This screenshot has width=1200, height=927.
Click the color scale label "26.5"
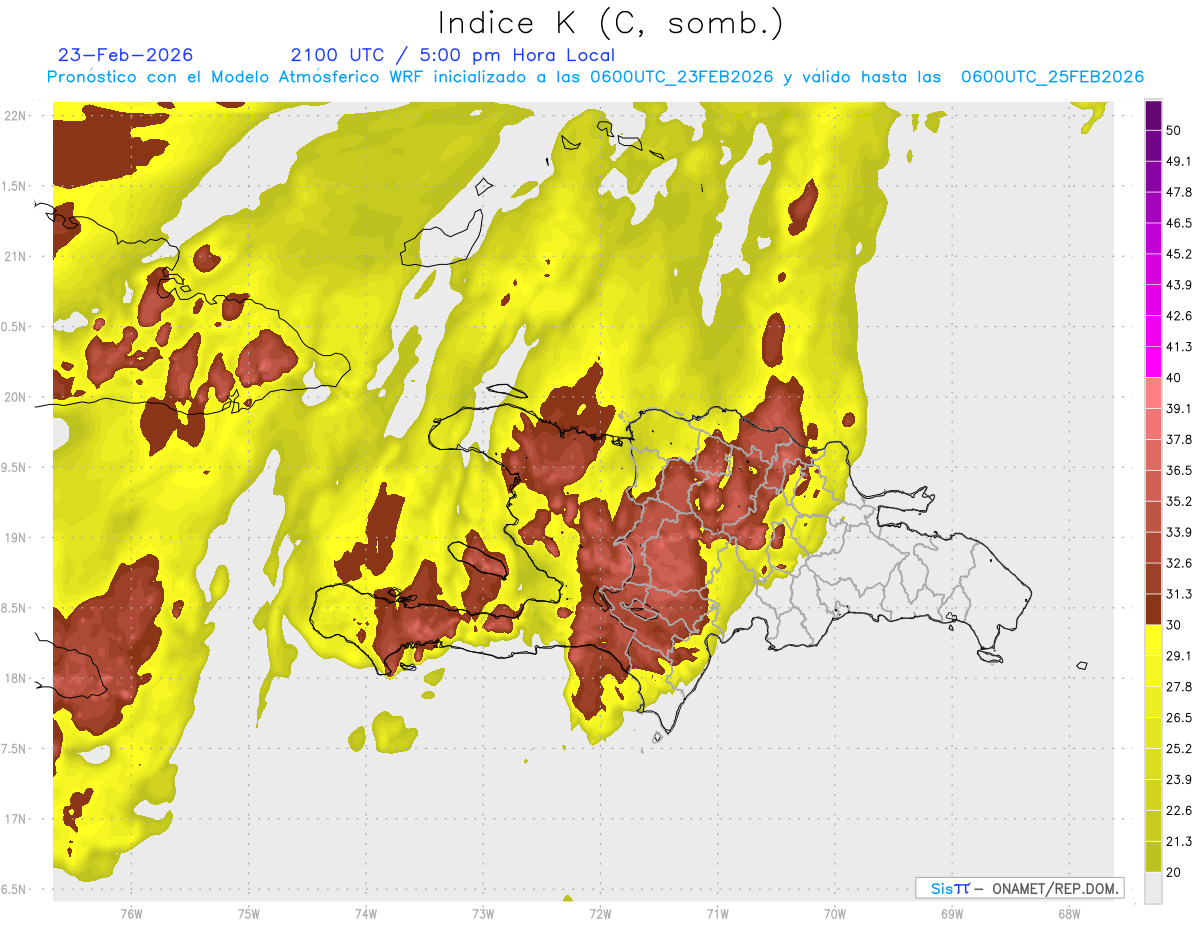tap(1179, 718)
